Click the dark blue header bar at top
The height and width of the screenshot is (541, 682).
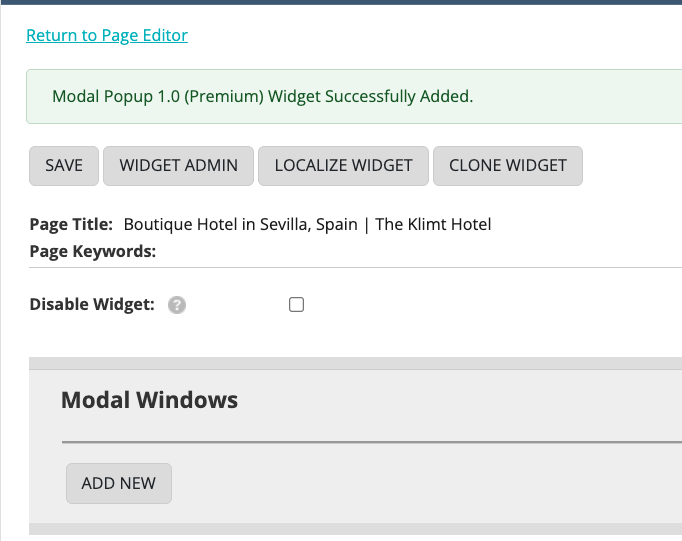[x=341, y=2]
